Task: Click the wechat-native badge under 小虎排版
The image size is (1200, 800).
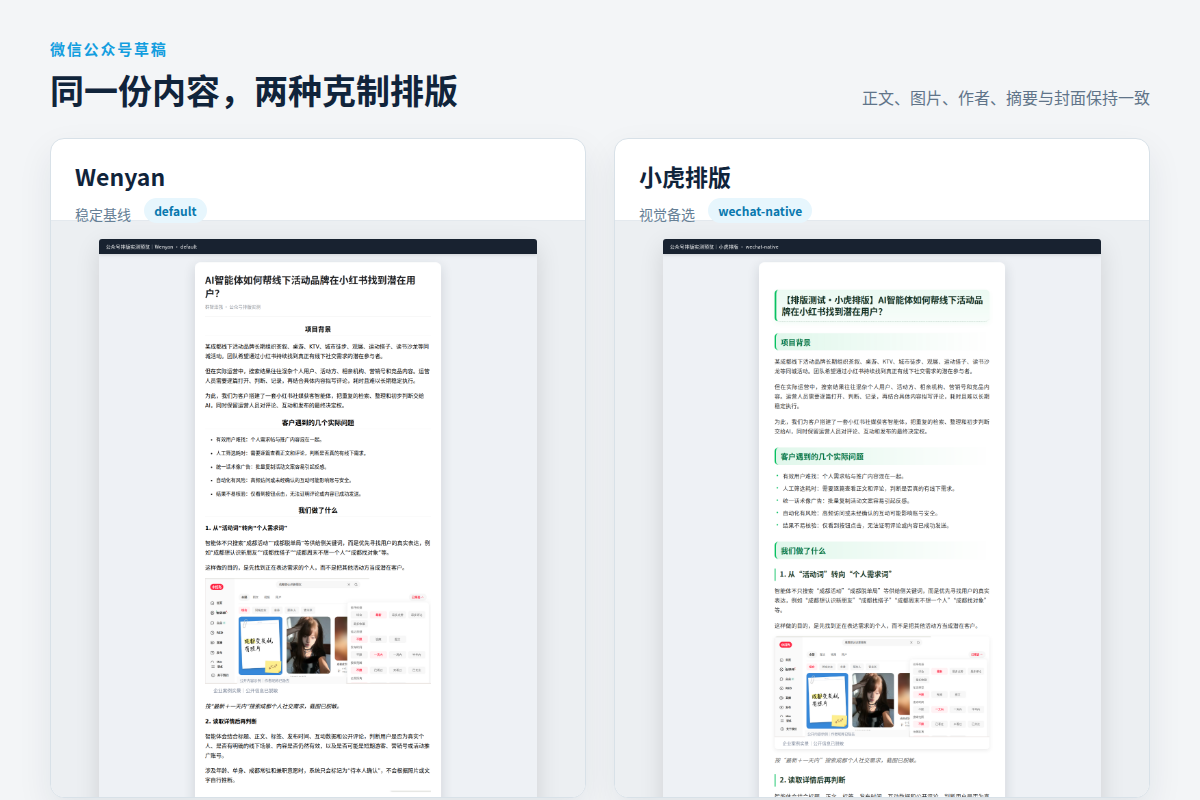Action: pos(760,211)
